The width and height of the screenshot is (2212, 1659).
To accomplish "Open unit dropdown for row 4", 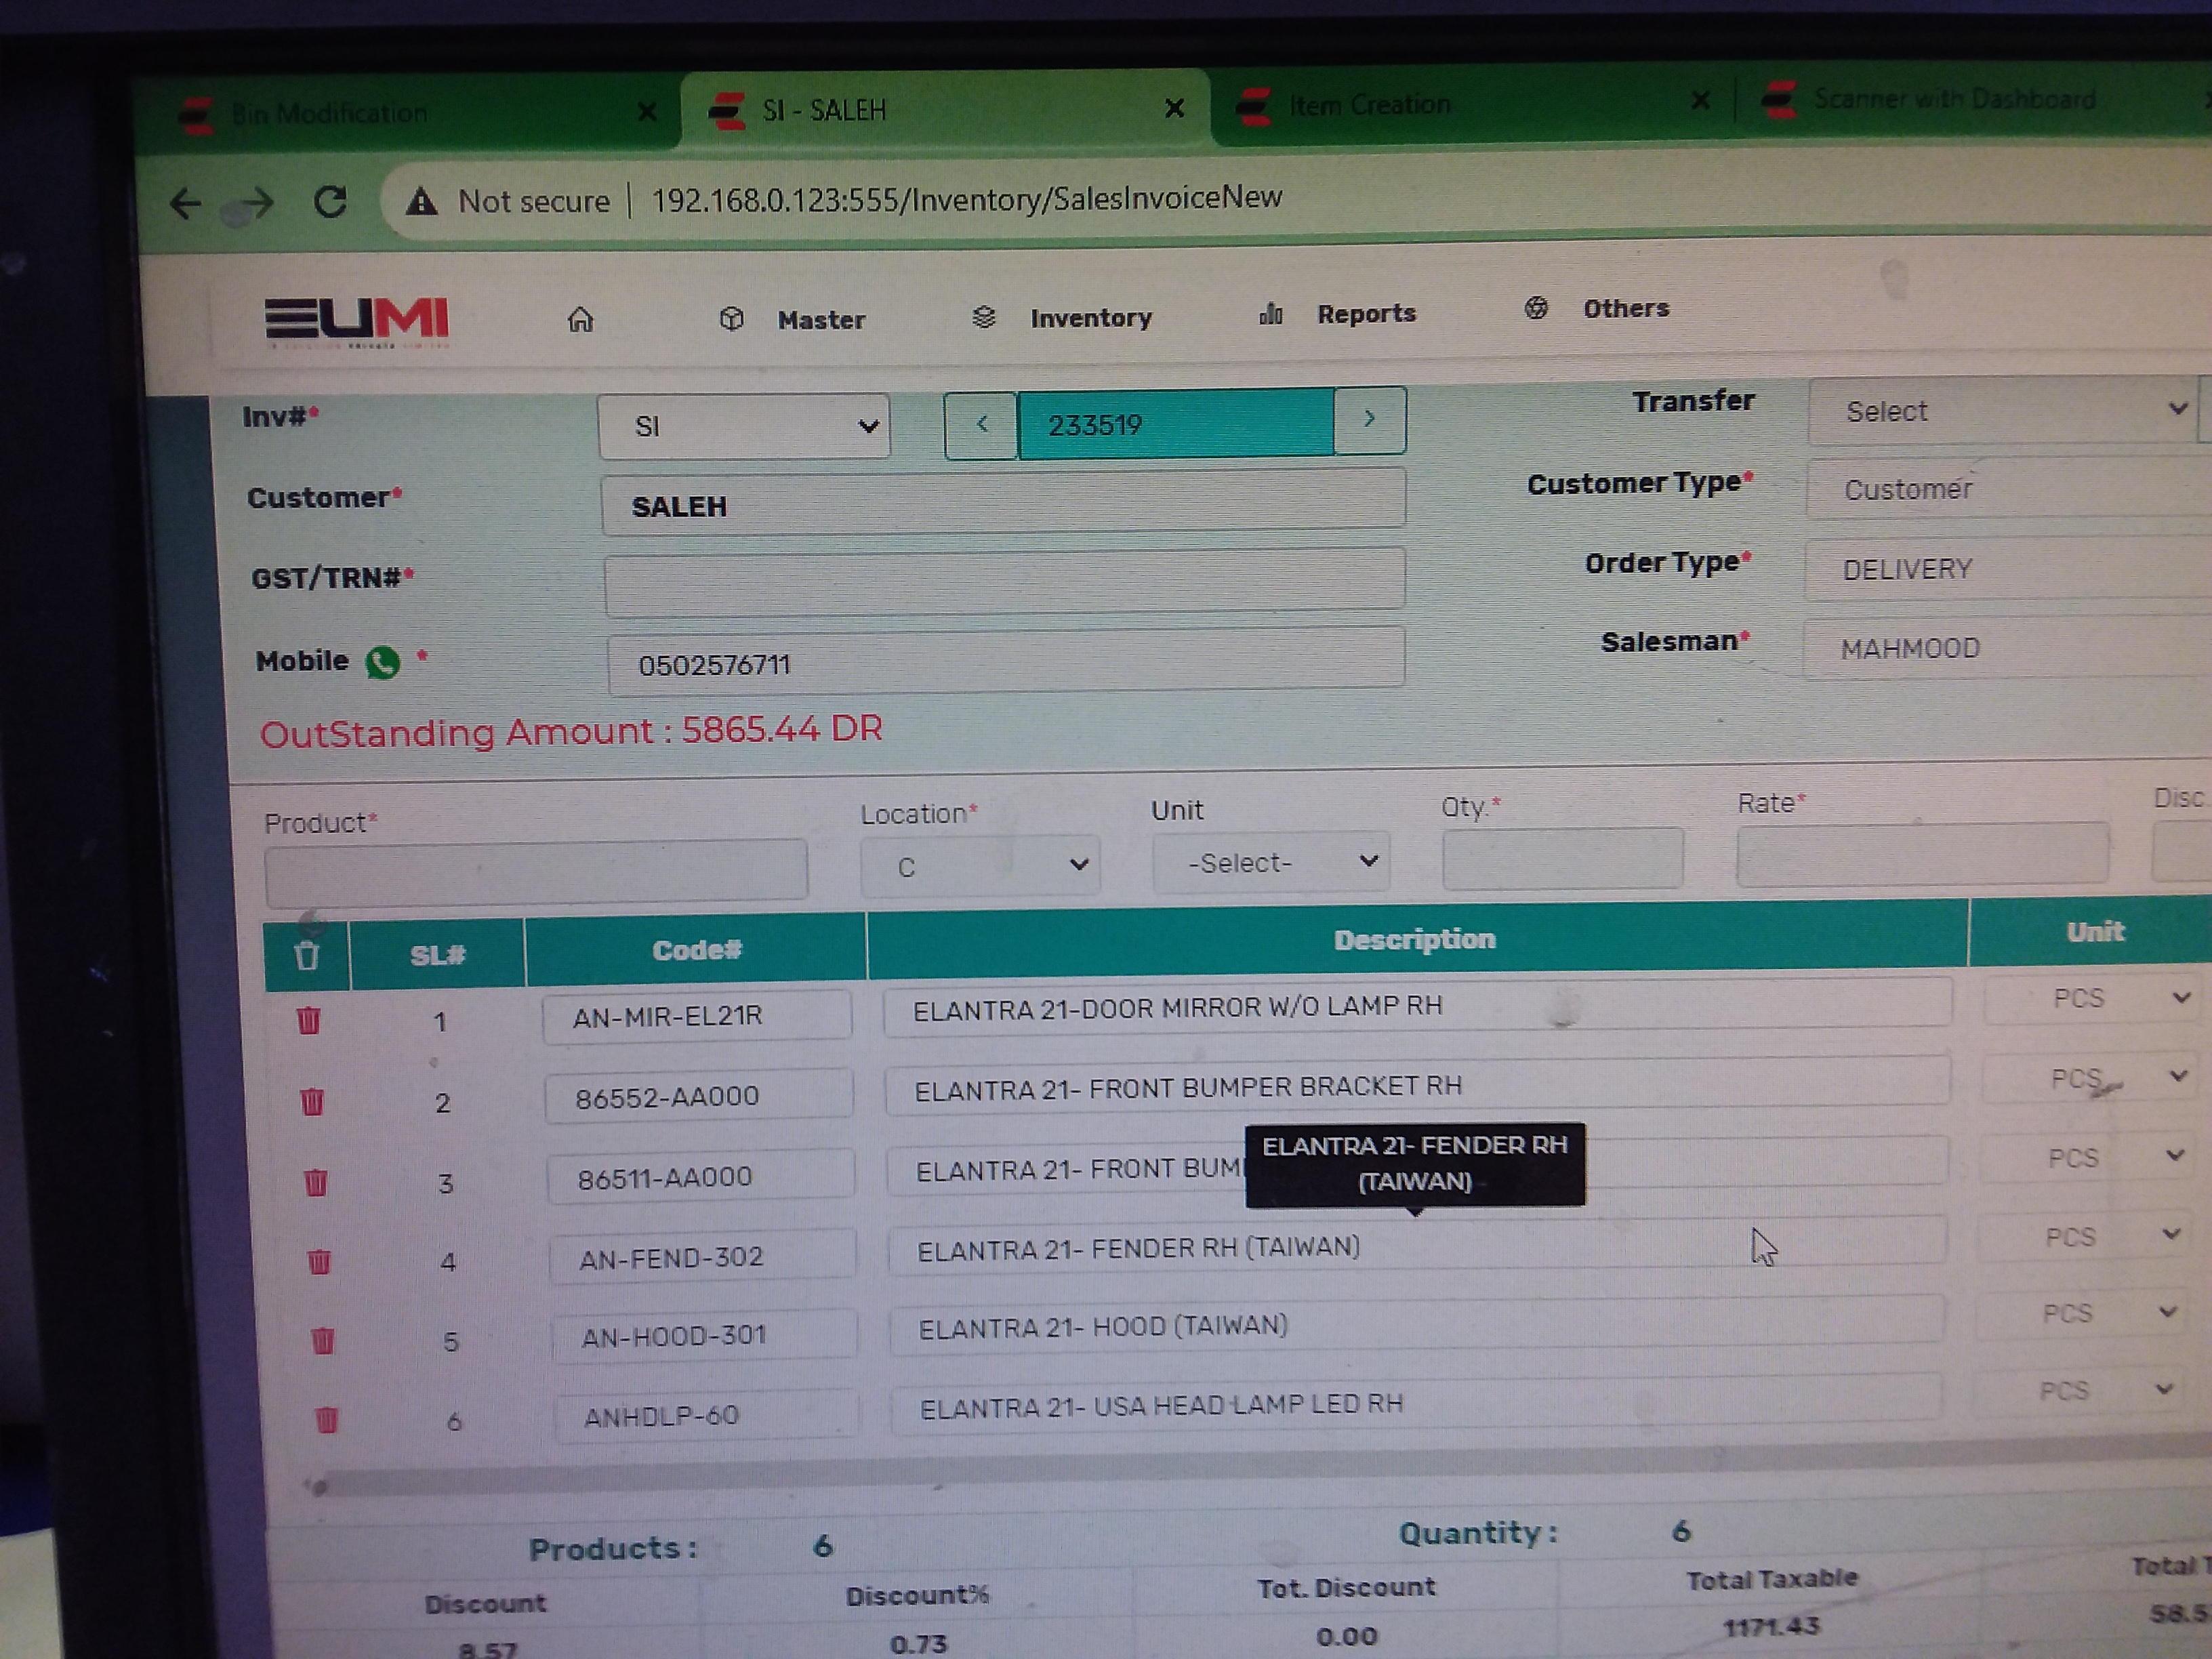I will tap(2083, 1236).
